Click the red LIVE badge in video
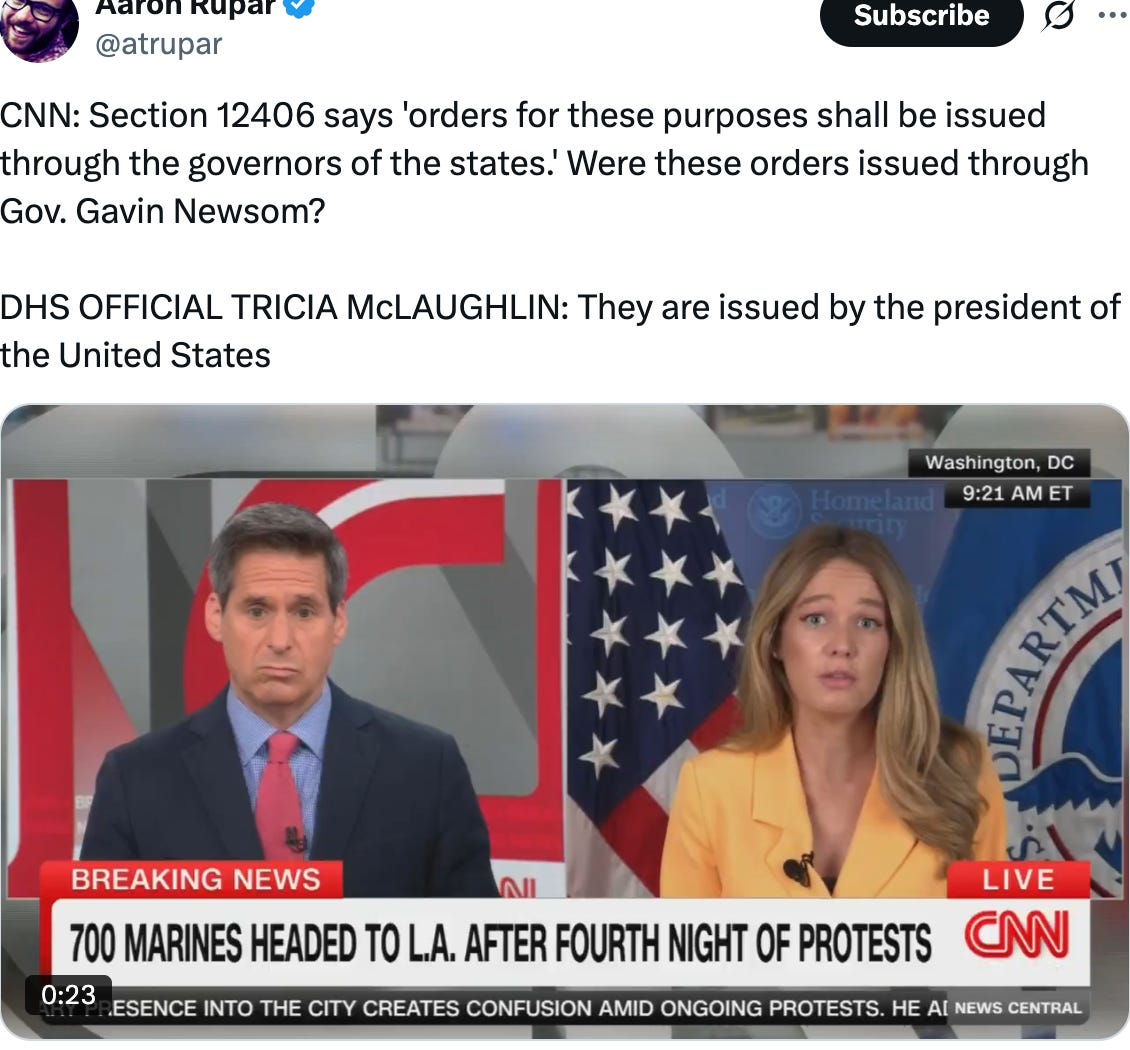This screenshot has width=1130, height=1050. click(x=1018, y=880)
